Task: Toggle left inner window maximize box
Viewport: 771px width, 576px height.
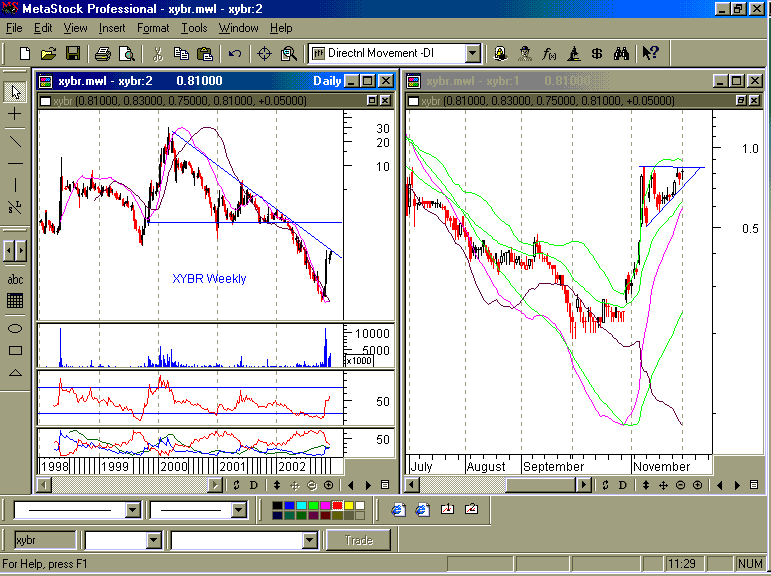Action: (372, 100)
